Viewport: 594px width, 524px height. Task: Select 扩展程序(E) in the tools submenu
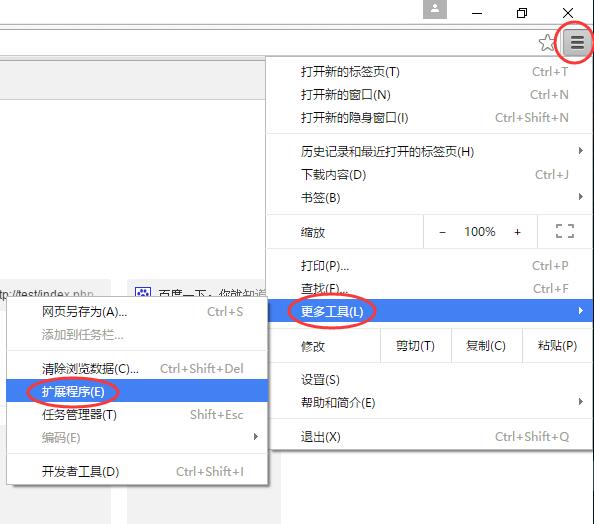coord(137,391)
